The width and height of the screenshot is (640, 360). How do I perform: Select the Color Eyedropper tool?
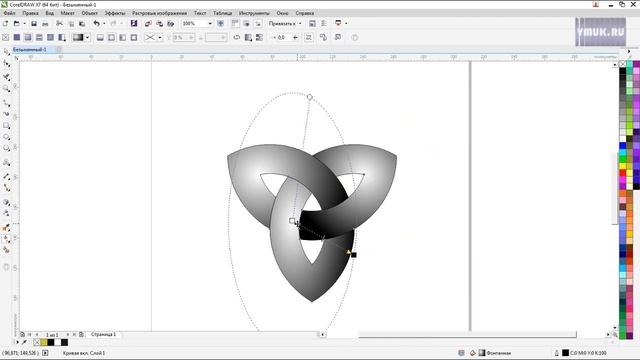click(6, 228)
